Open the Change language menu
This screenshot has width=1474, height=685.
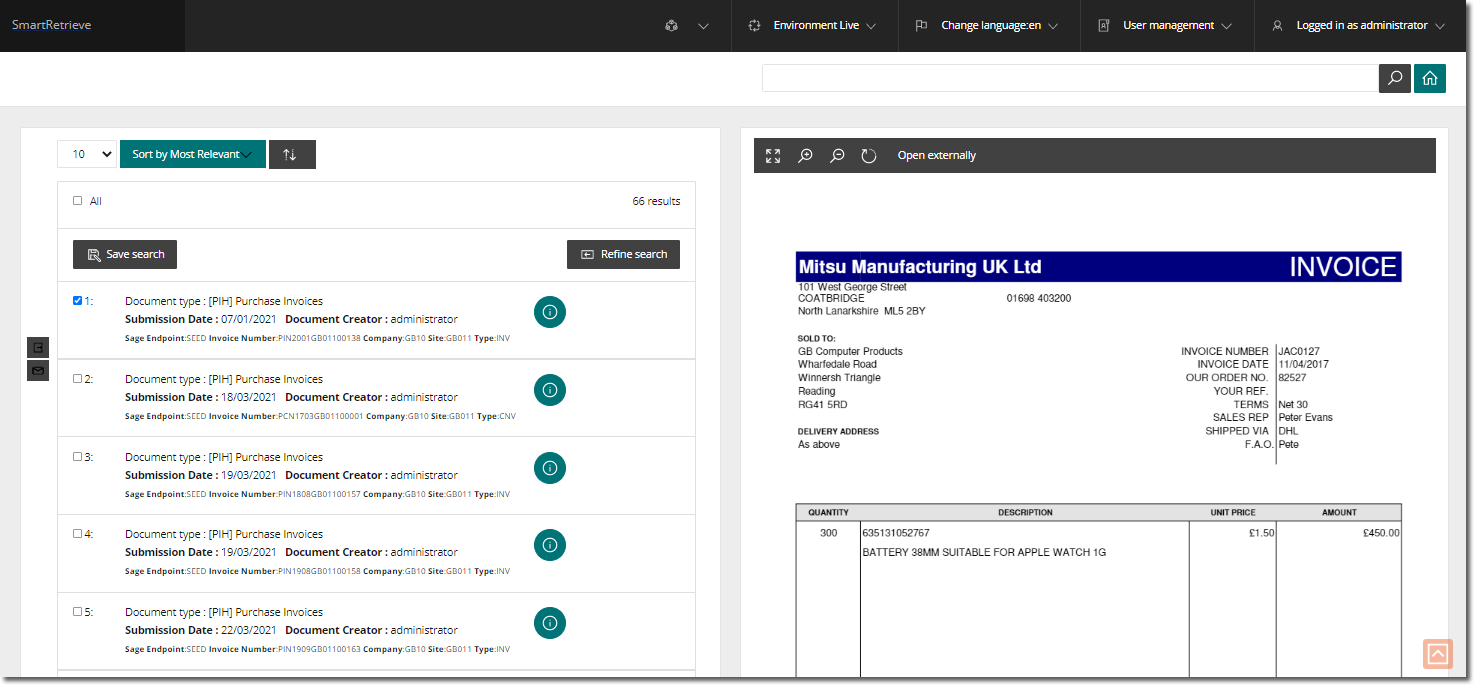(x=986, y=26)
